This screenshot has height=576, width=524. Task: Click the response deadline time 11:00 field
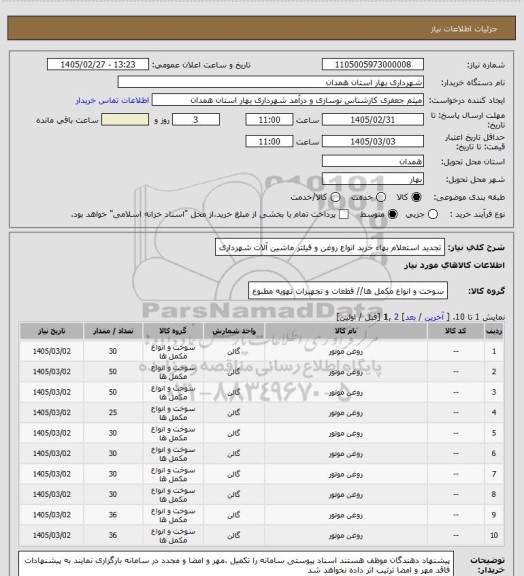(x=269, y=120)
